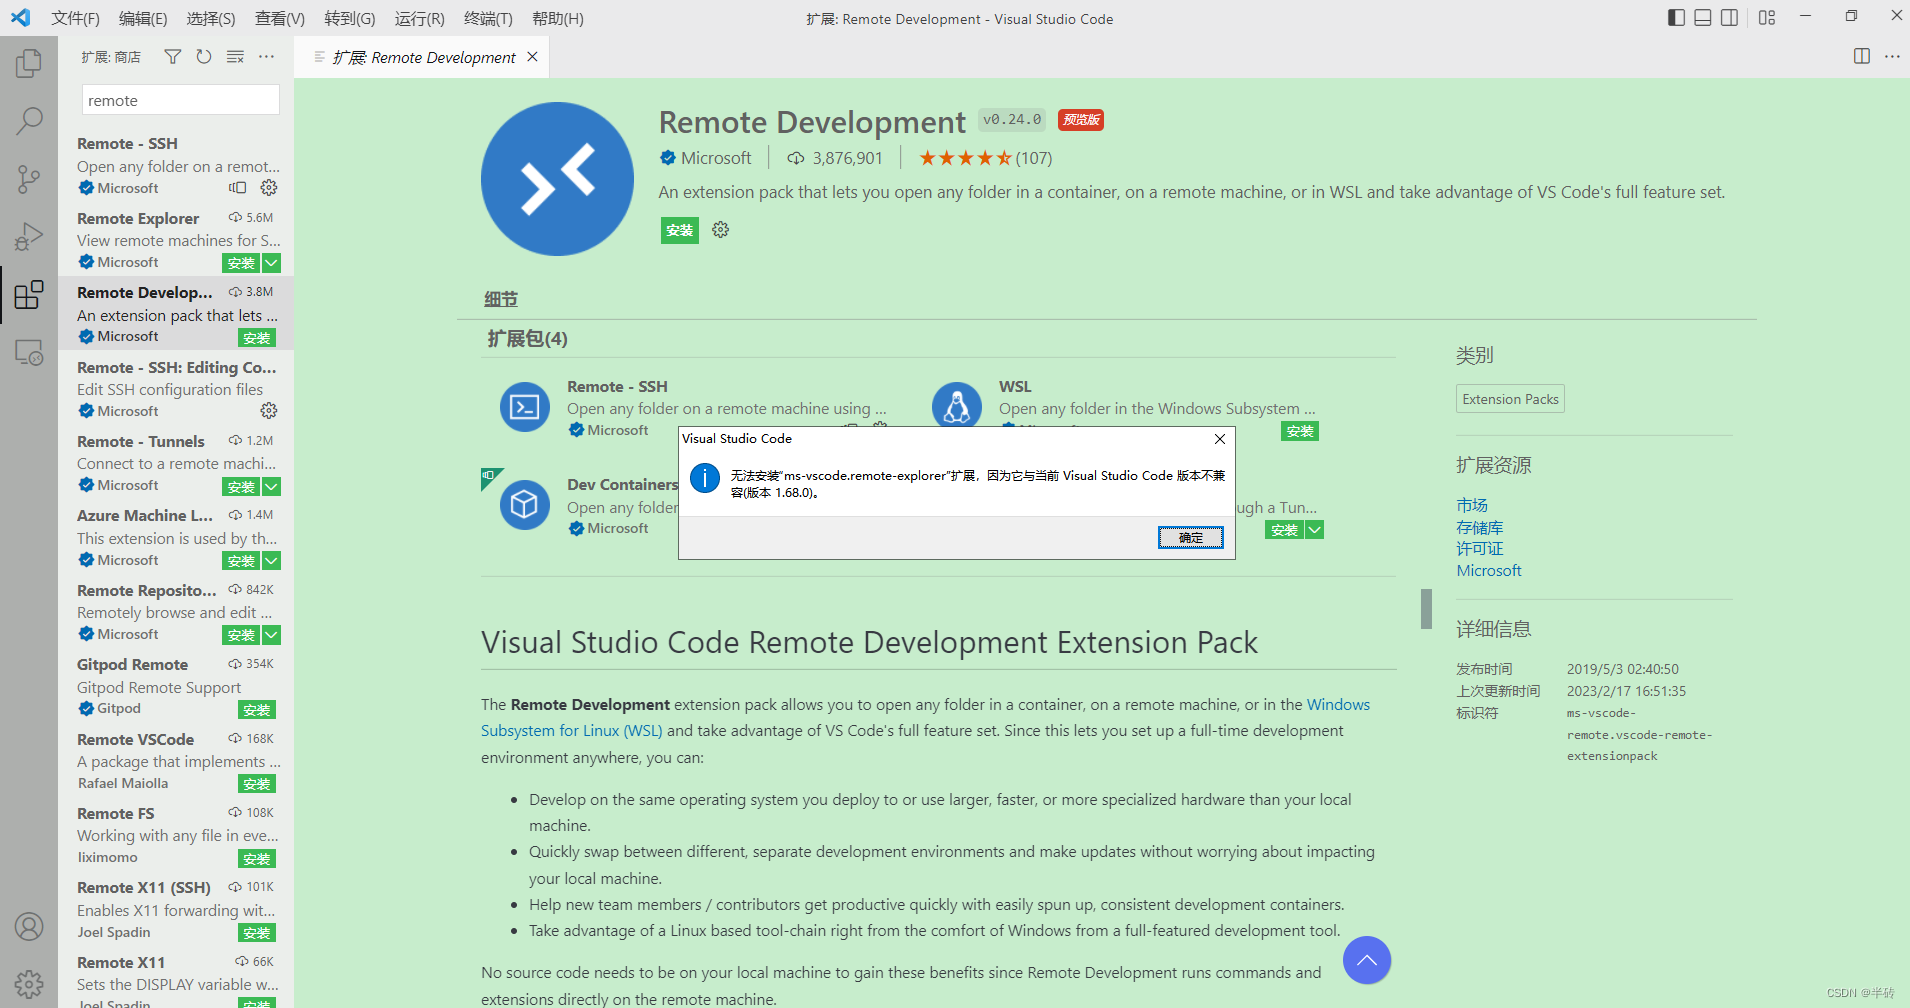Viewport: 1910px width, 1008px height.
Task: Open the 选择(S) menu
Action: click(x=211, y=19)
